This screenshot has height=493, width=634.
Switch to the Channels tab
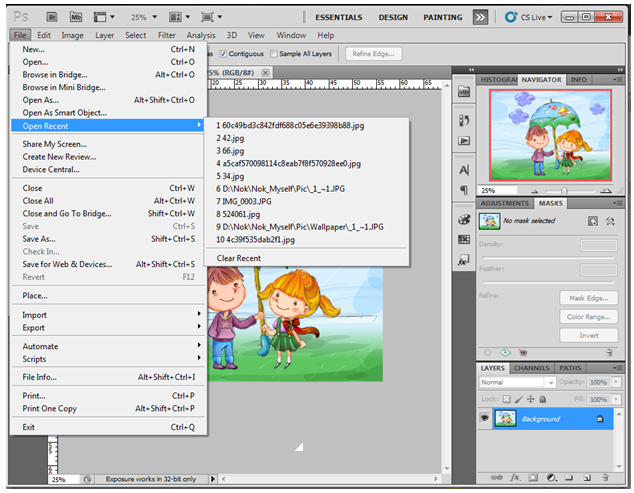tap(531, 368)
